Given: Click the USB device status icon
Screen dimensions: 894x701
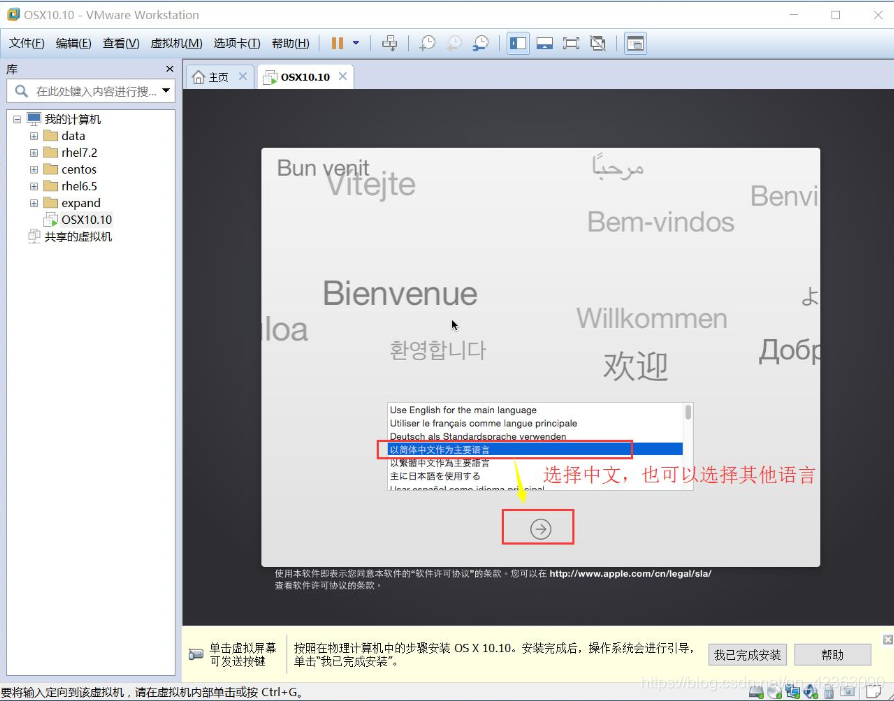Looking at the screenshot, I should click(x=829, y=692).
